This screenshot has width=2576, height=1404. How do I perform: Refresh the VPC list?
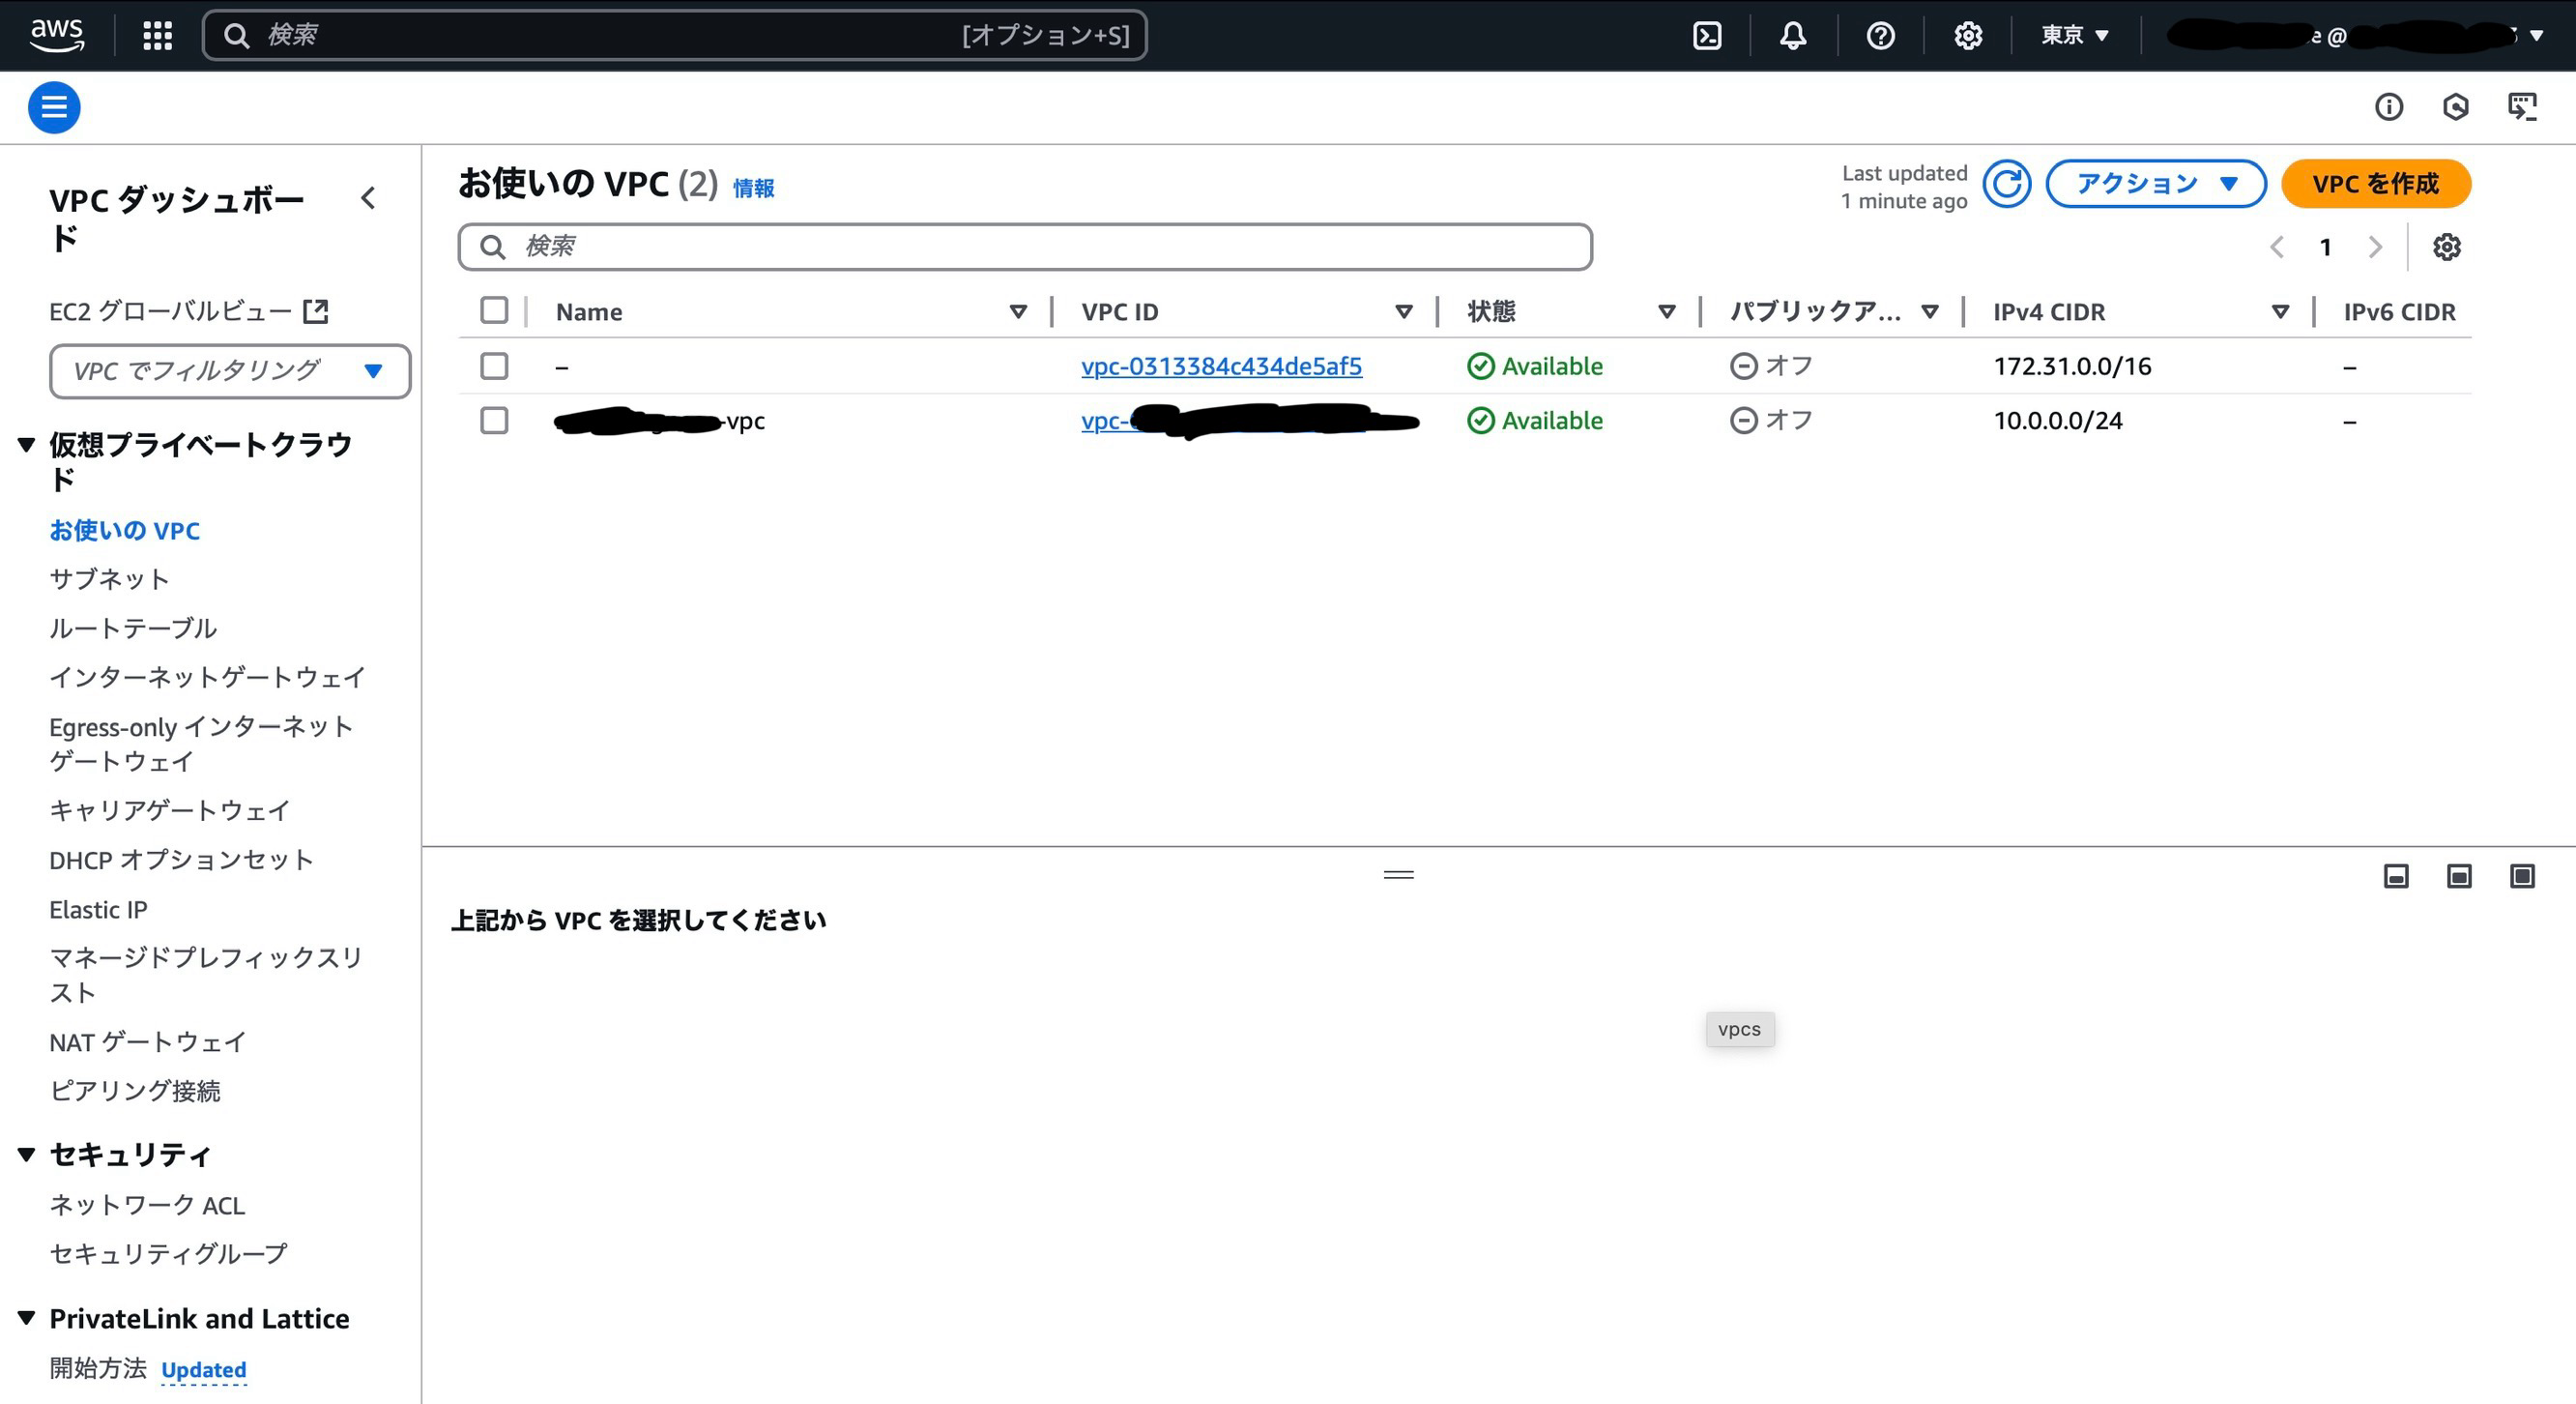2006,184
